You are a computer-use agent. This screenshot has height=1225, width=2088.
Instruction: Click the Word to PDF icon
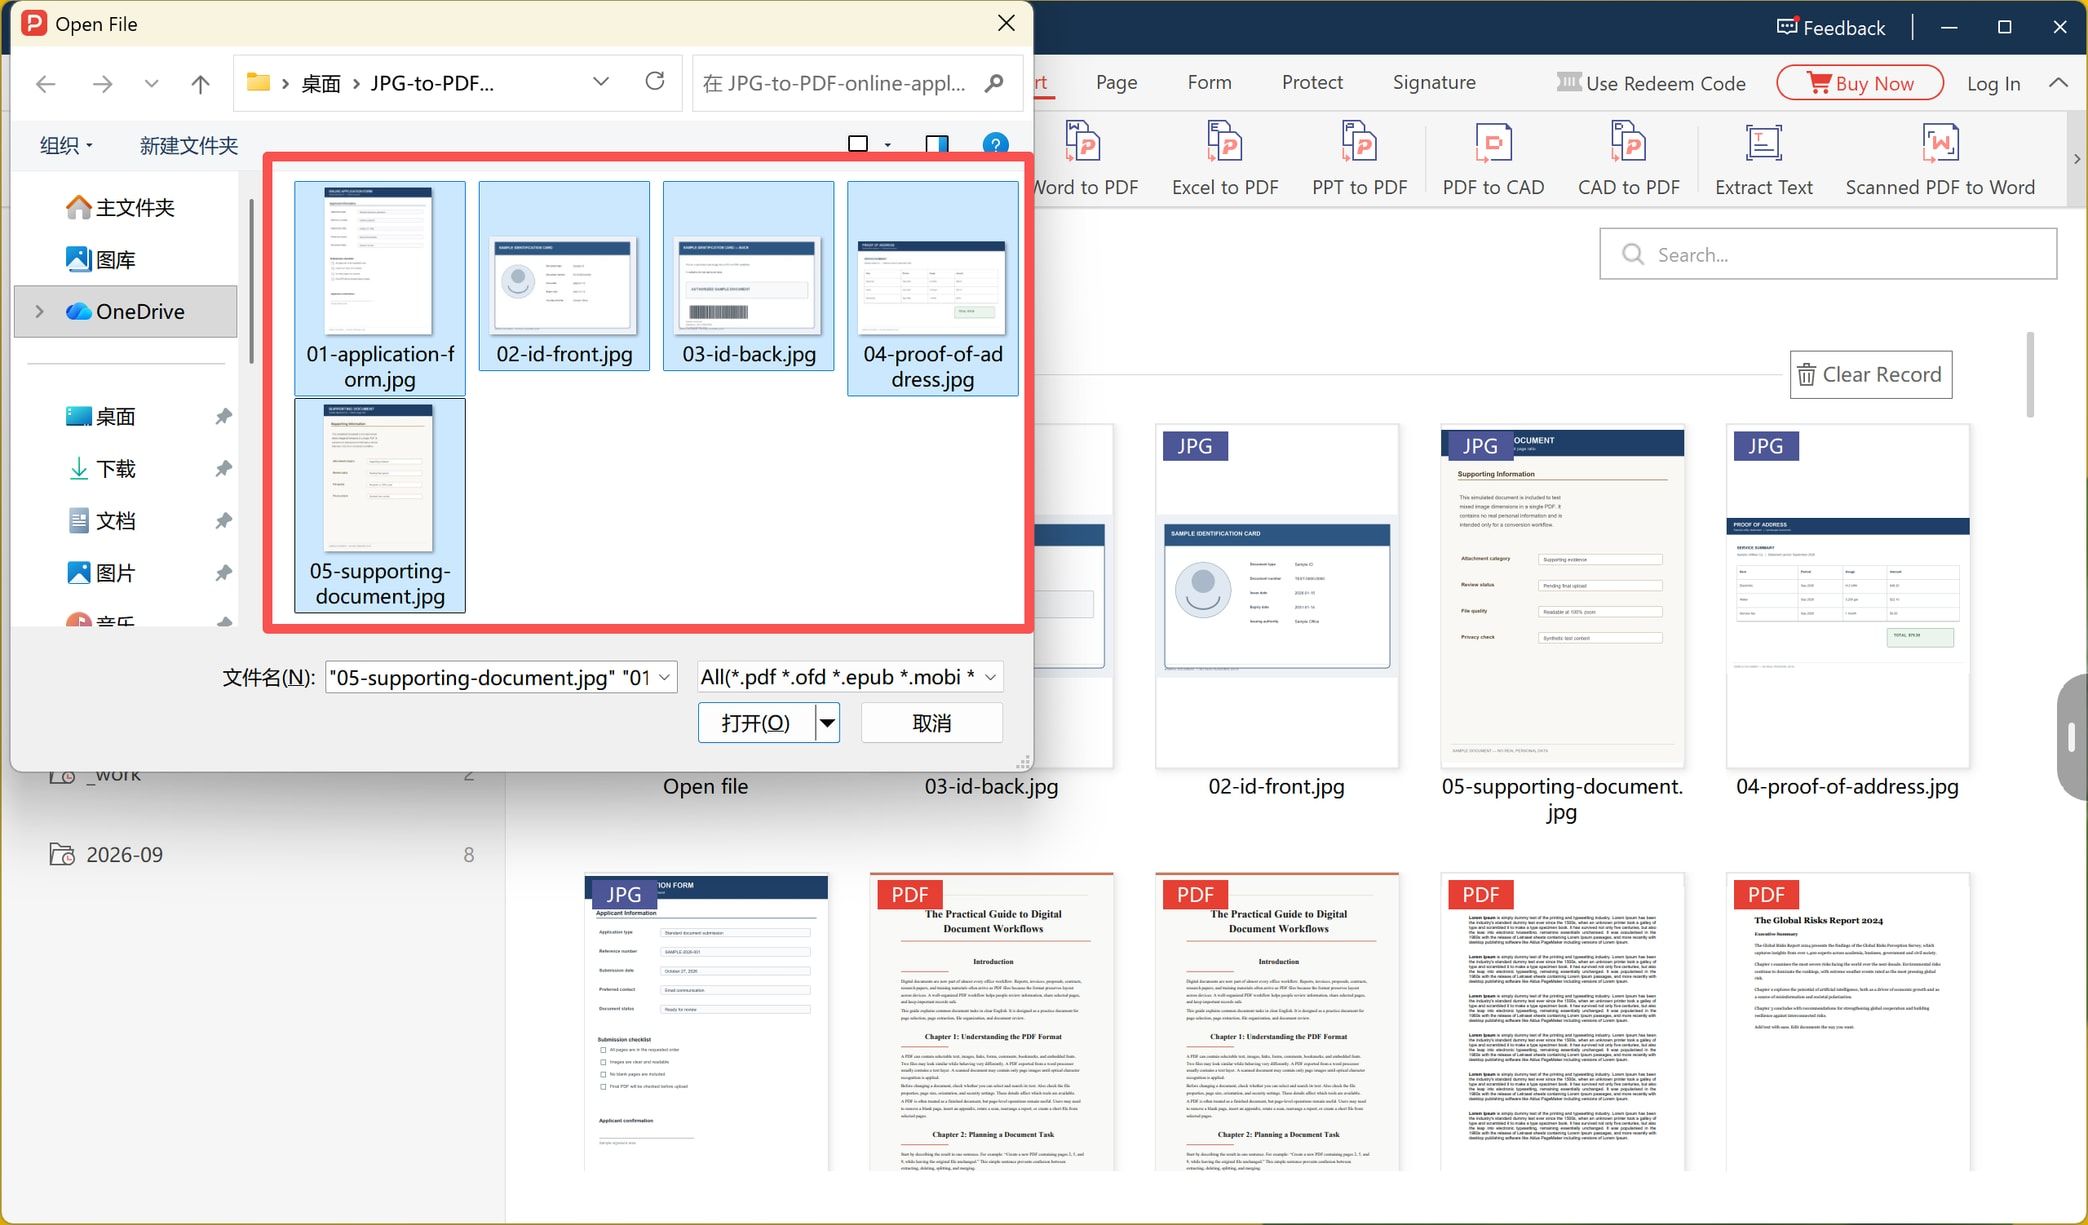click(x=1083, y=143)
